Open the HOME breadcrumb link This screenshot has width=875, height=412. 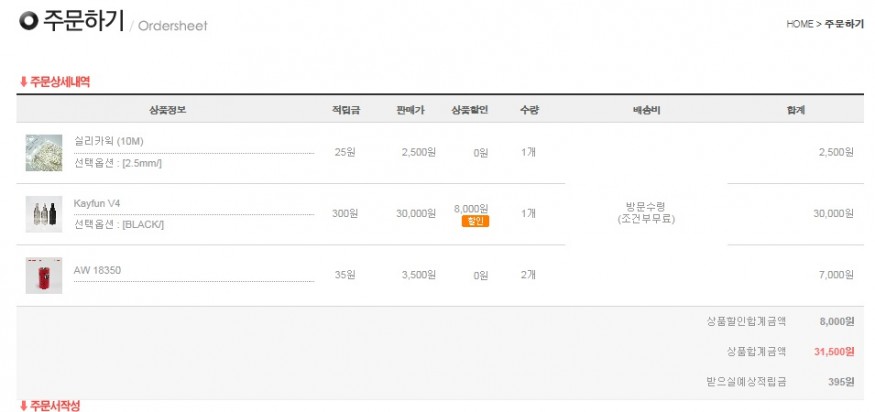click(x=800, y=24)
